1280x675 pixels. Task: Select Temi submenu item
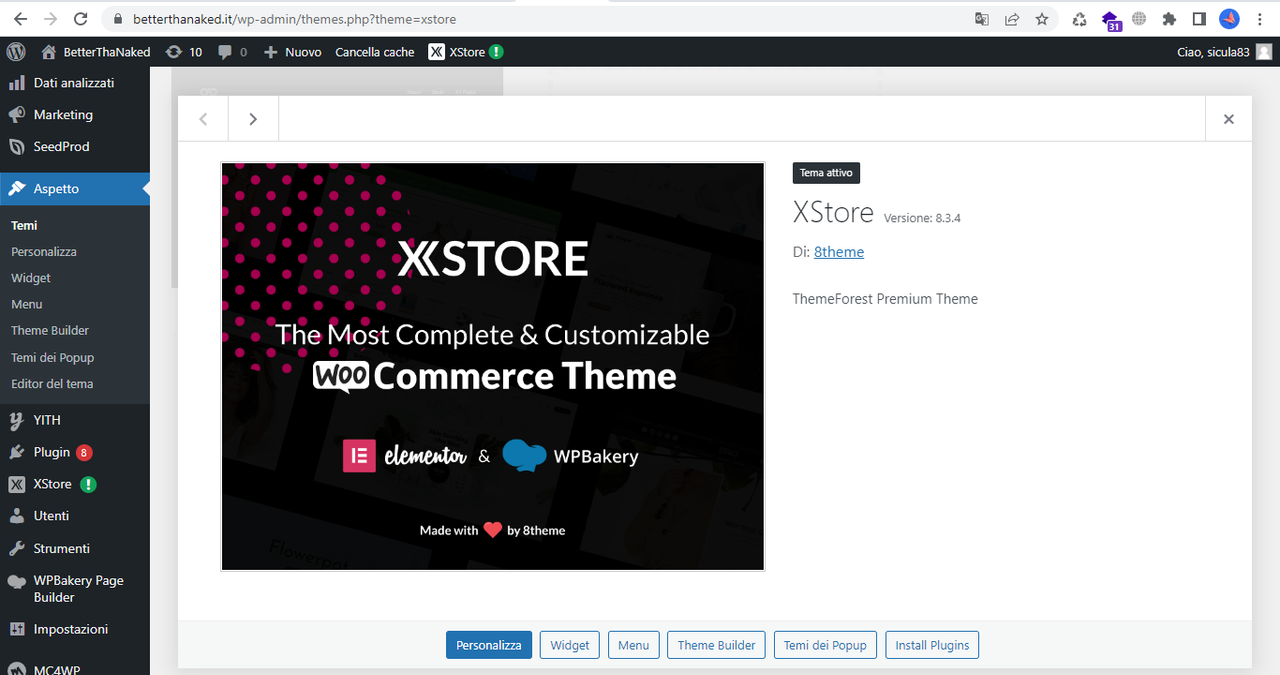click(24, 226)
